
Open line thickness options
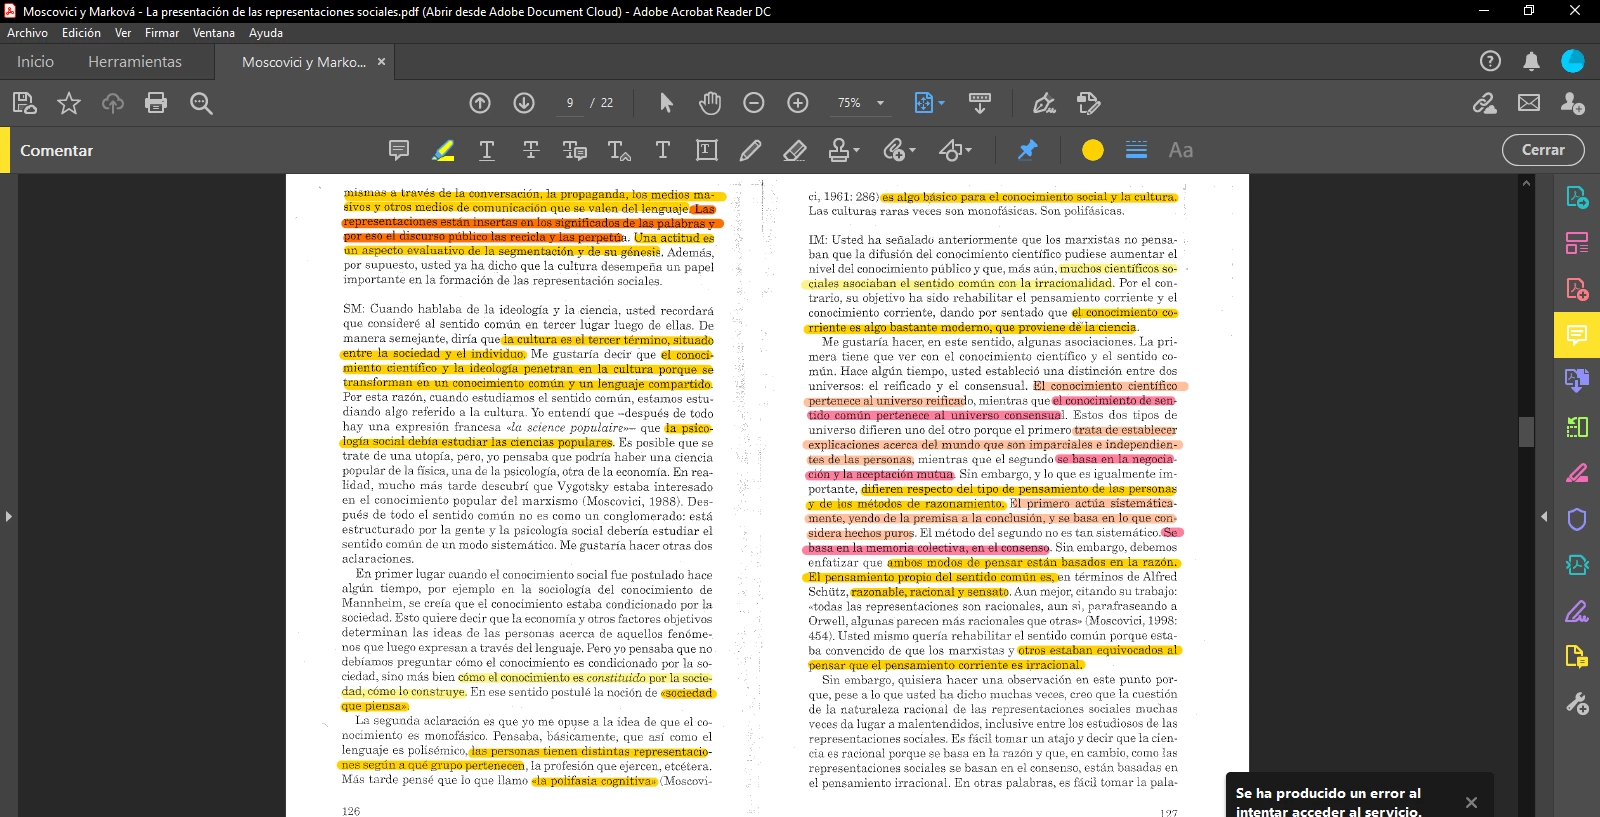tap(1136, 150)
